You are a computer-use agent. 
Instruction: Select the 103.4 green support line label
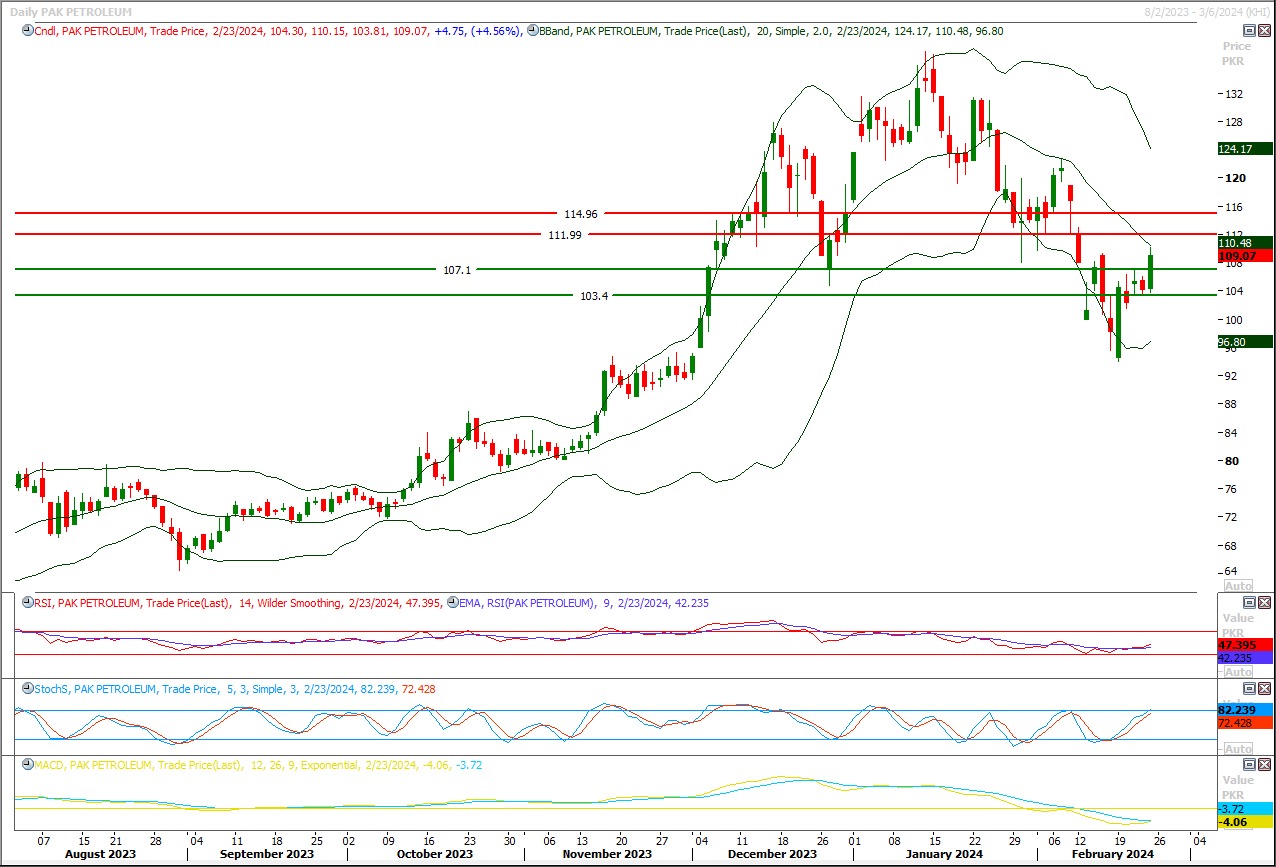pos(592,296)
